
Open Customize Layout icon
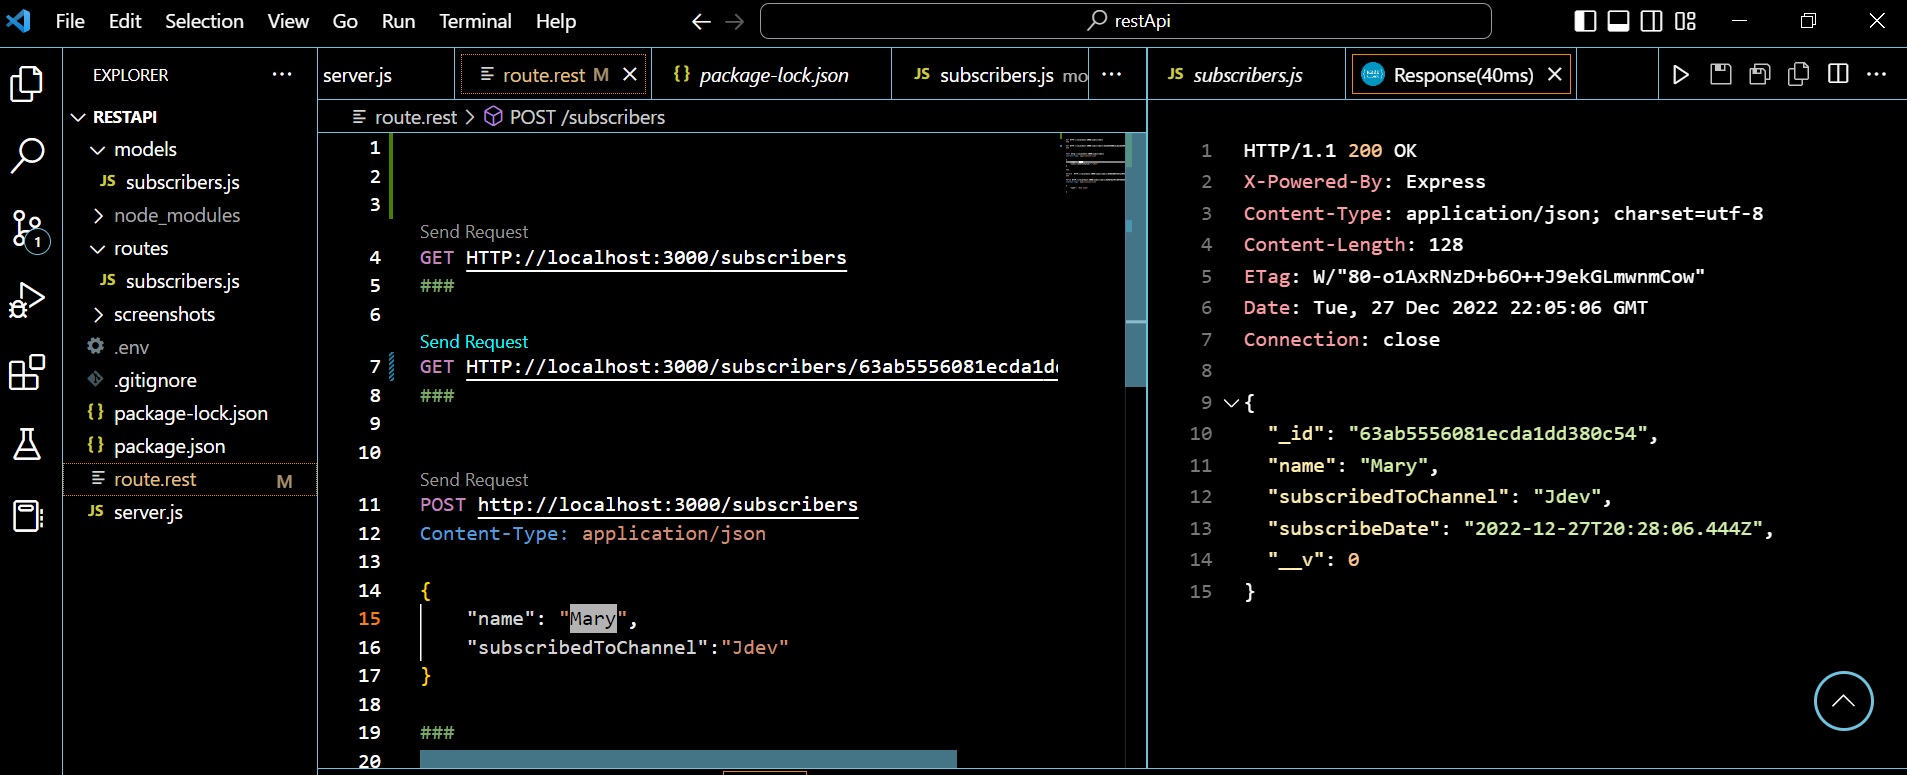click(1686, 21)
